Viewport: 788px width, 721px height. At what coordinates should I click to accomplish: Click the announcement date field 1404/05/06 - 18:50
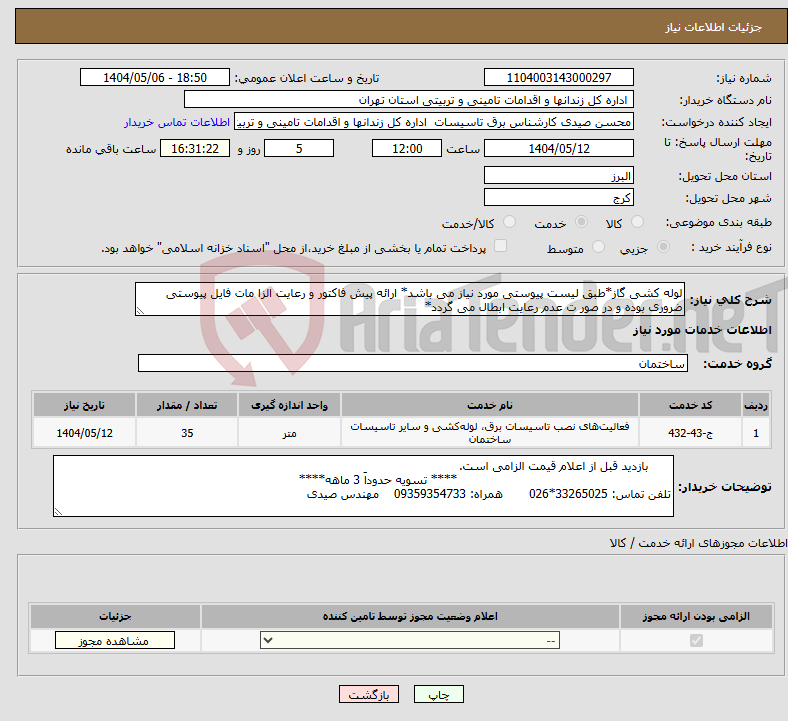click(x=155, y=77)
